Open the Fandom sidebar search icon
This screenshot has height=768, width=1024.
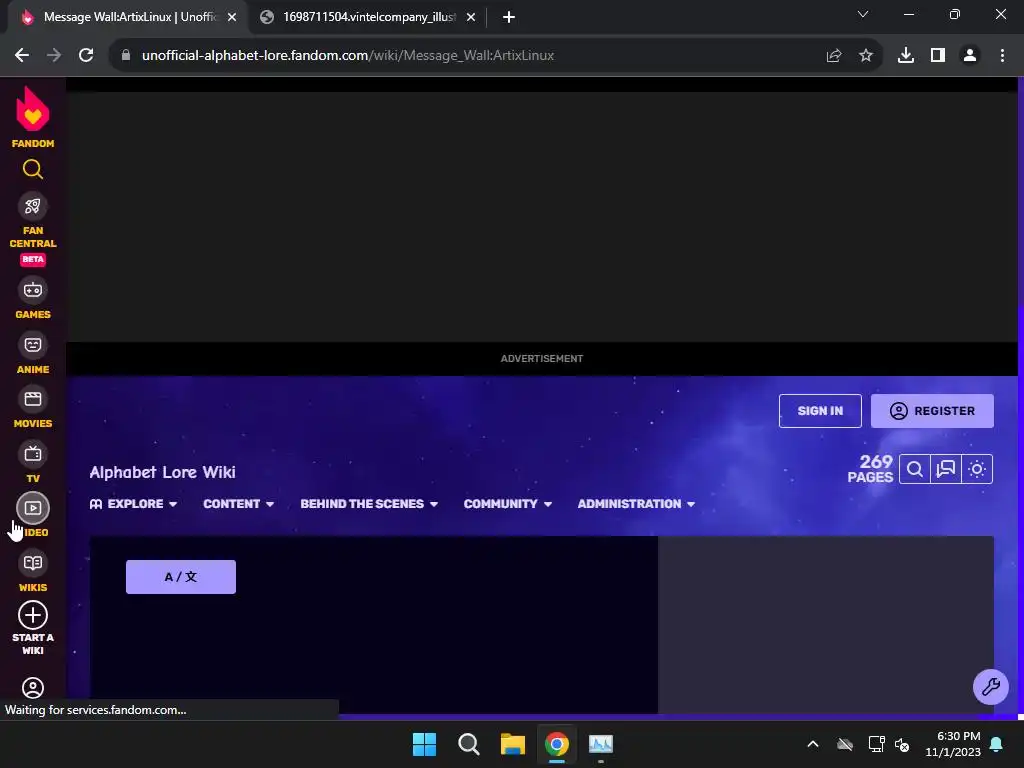33,170
